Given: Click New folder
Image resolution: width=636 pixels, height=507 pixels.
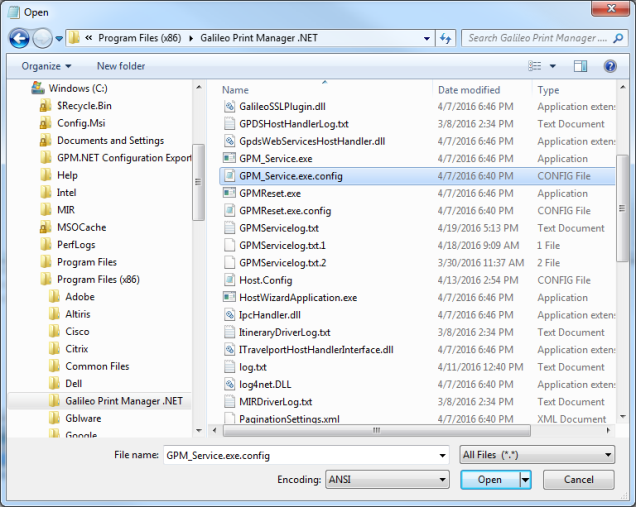Looking at the screenshot, I should (x=120, y=66).
